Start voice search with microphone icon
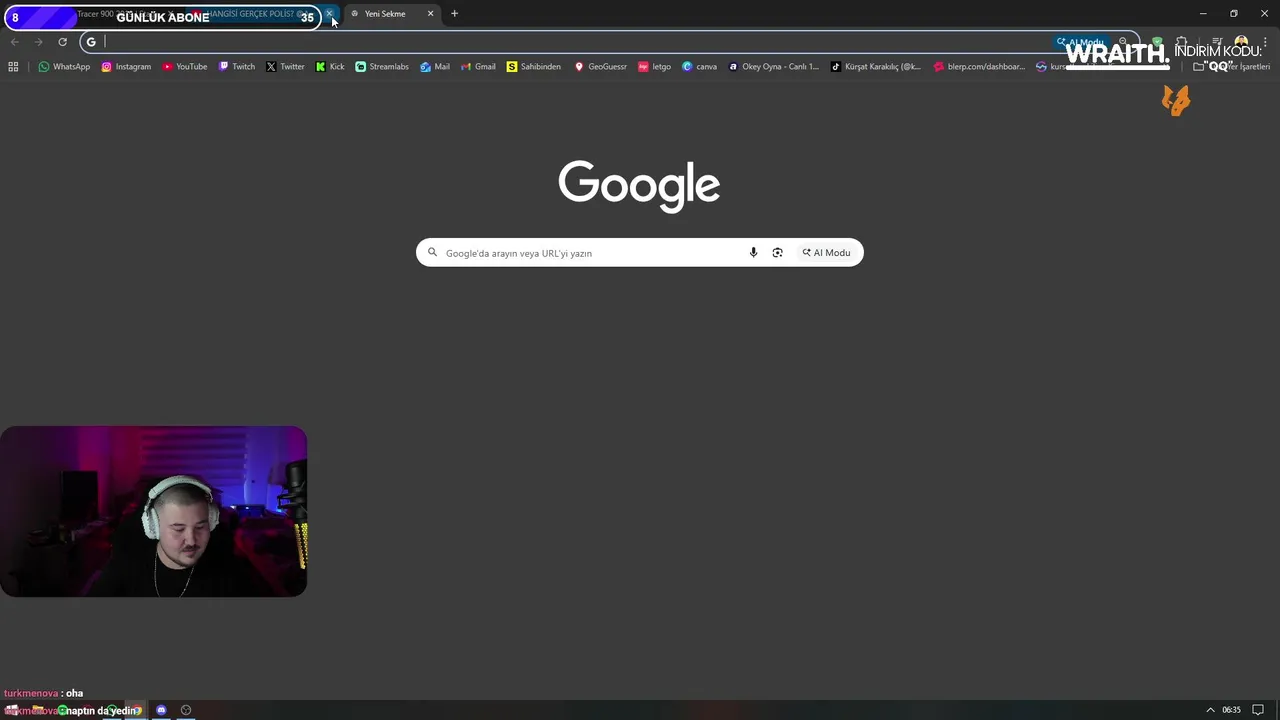The image size is (1280, 720). click(x=753, y=253)
